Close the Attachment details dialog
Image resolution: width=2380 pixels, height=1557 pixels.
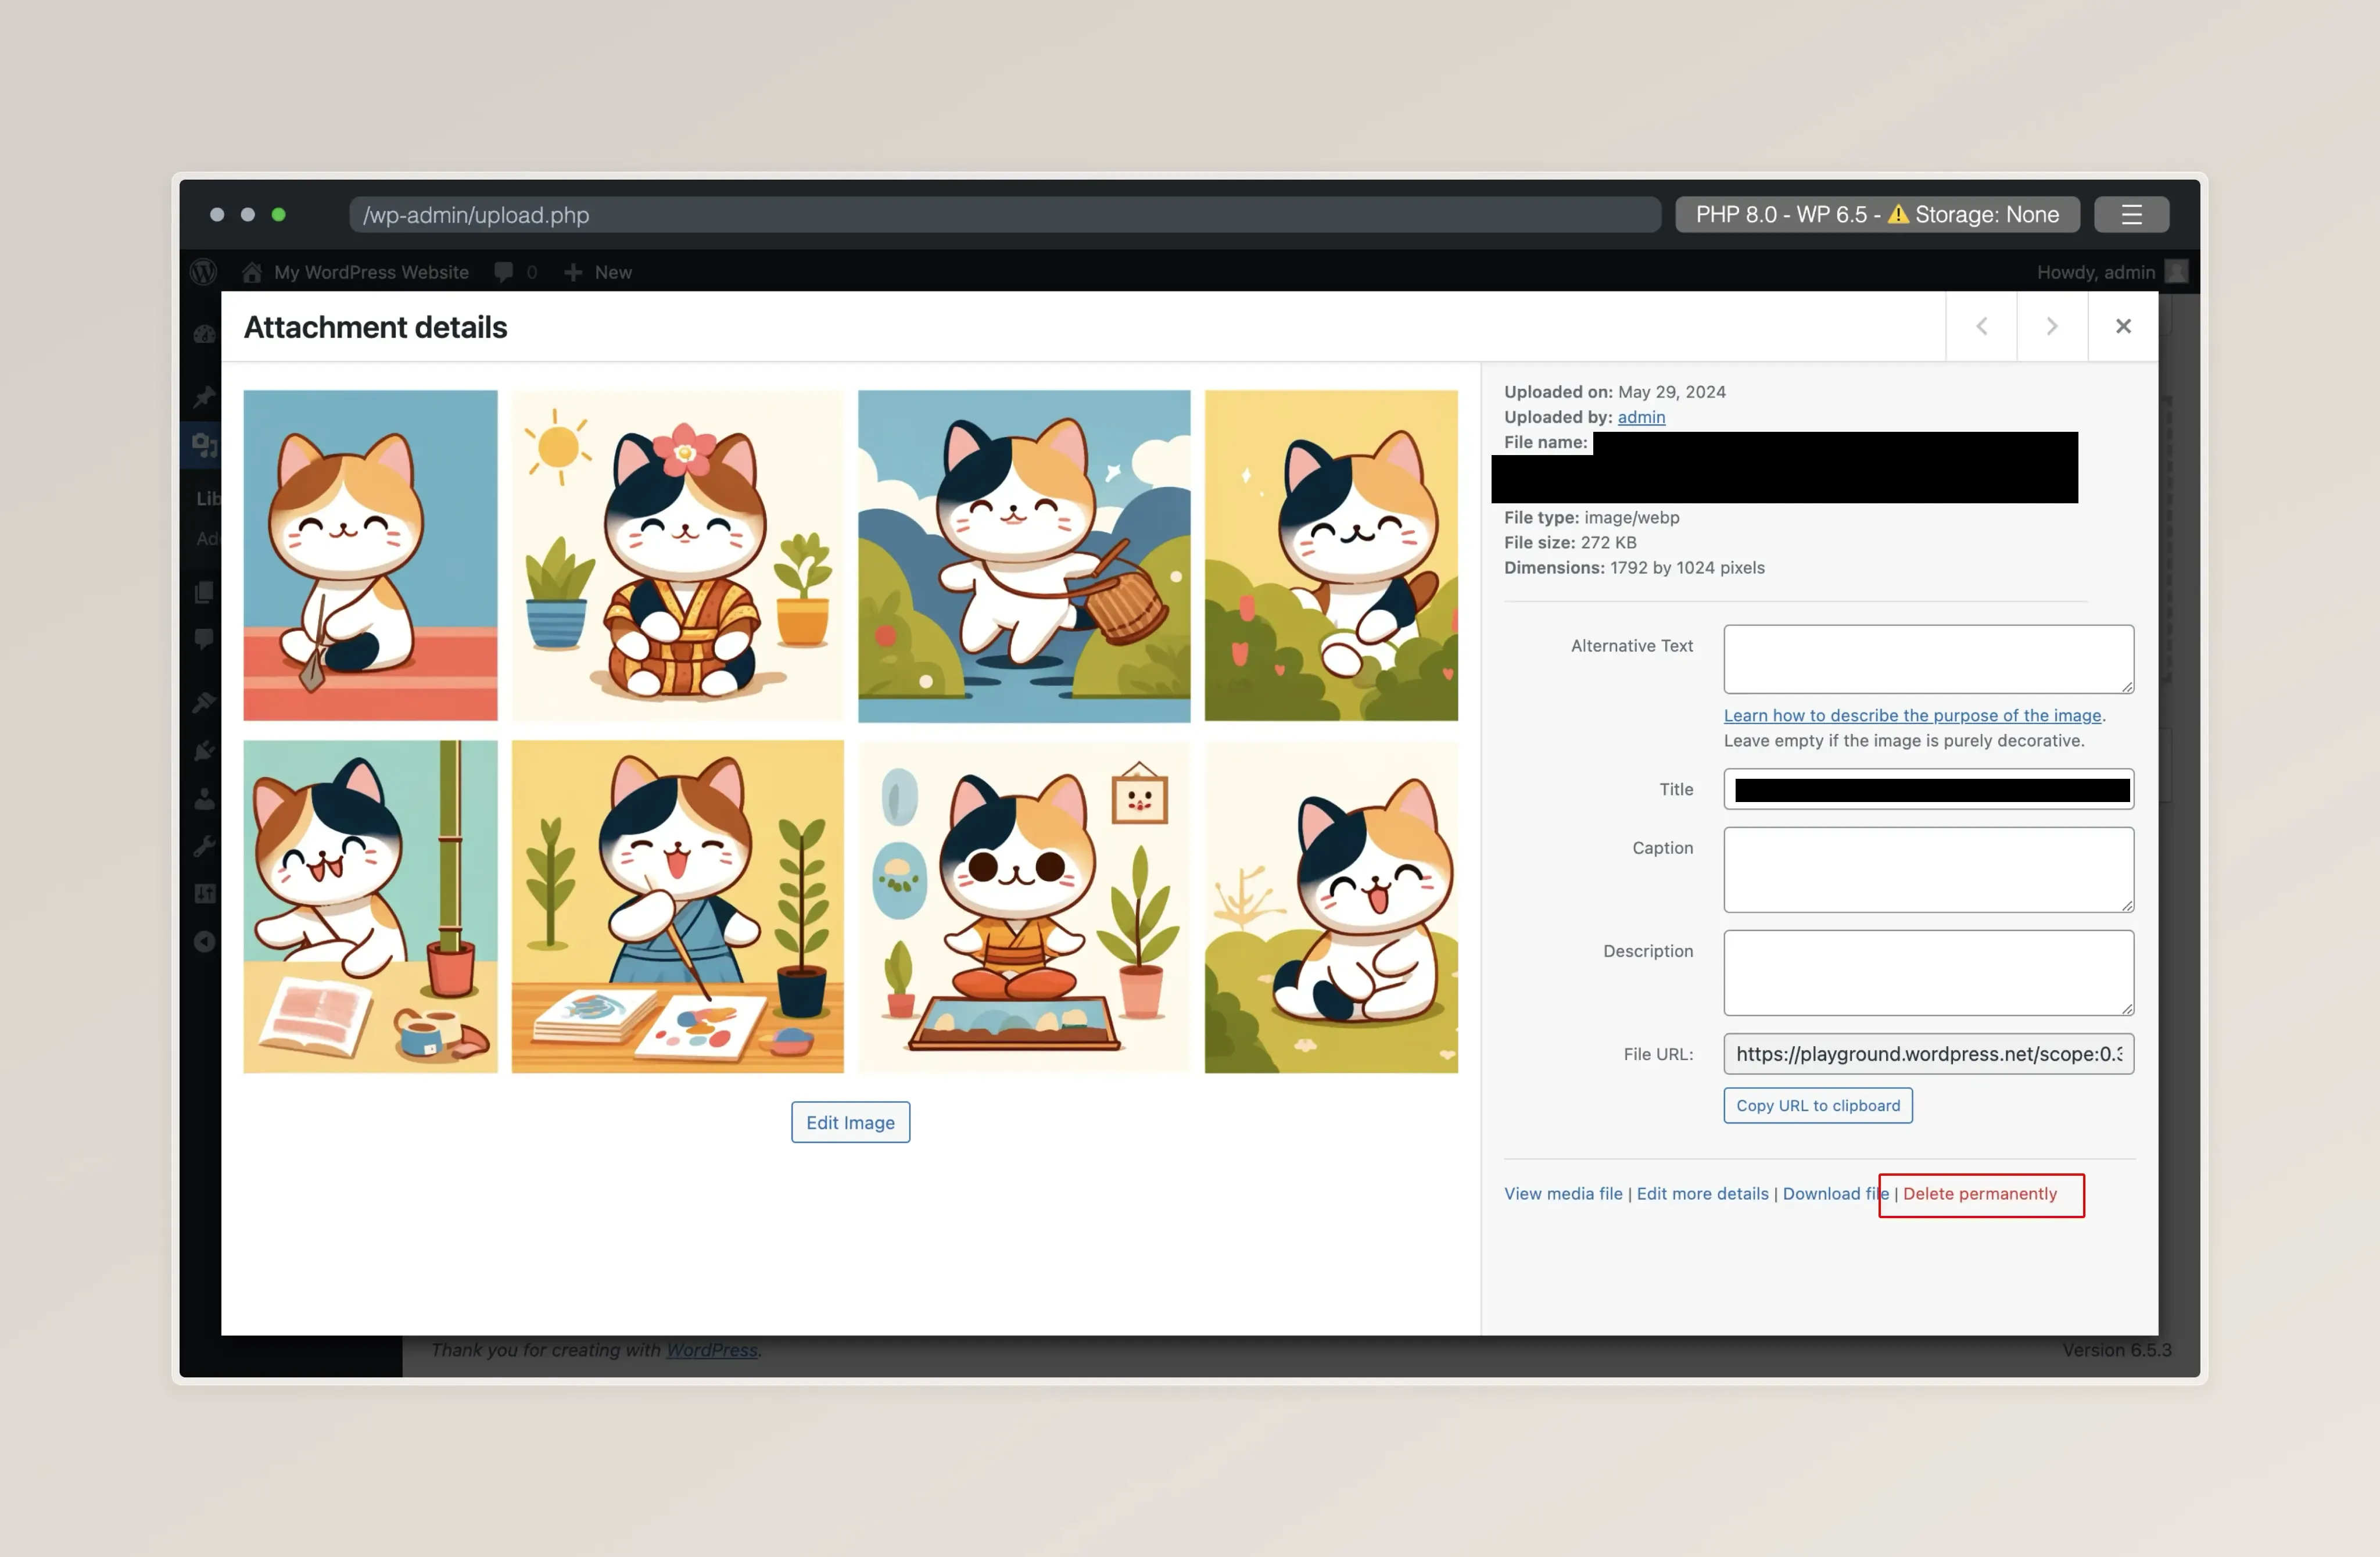click(x=2123, y=327)
